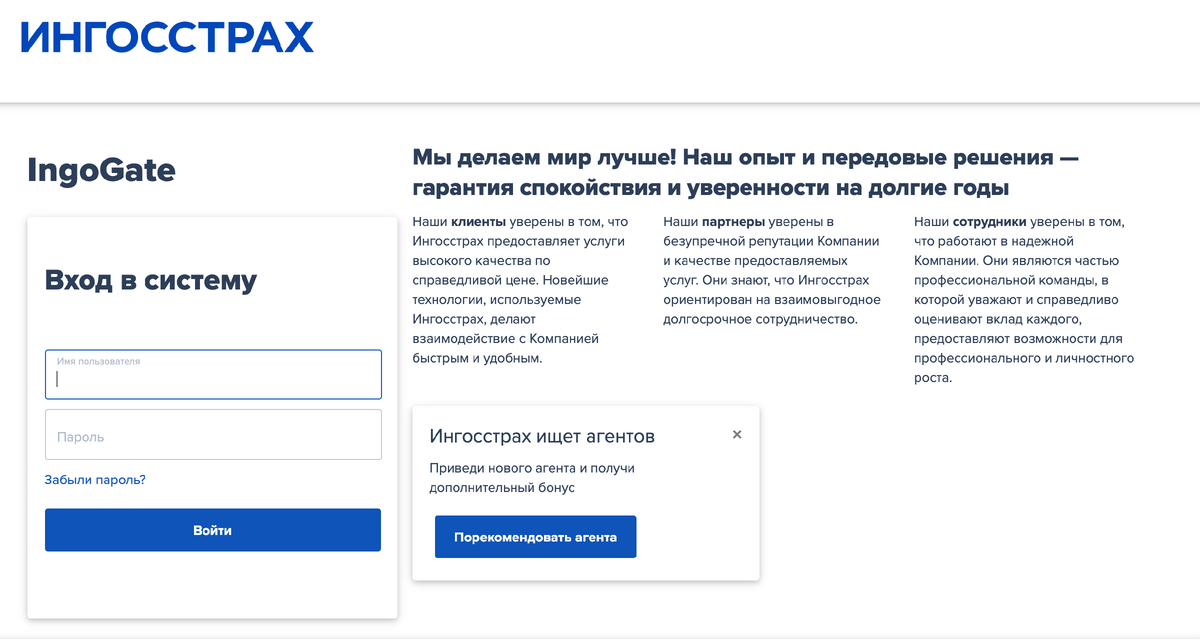Click the Порекомендовать агента button
Image resolution: width=1200 pixels, height=642 pixels.
tap(535, 537)
